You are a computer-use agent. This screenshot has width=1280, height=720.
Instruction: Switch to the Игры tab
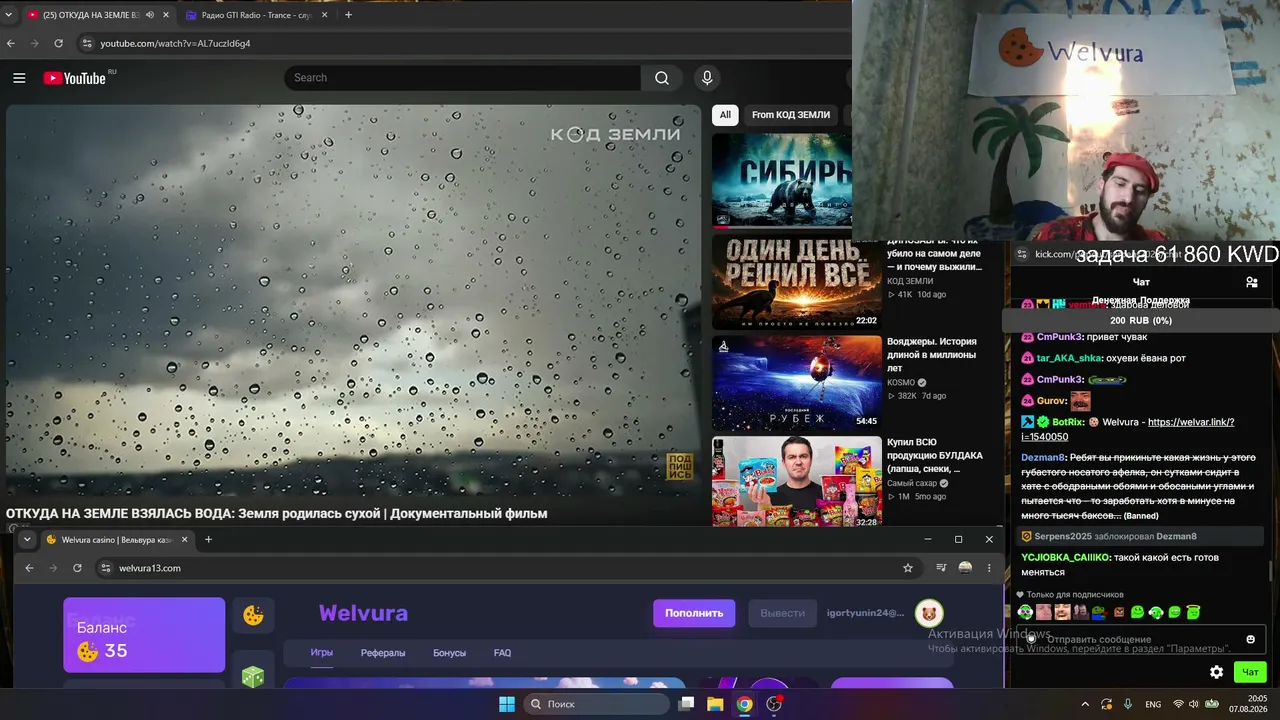pos(322,653)
